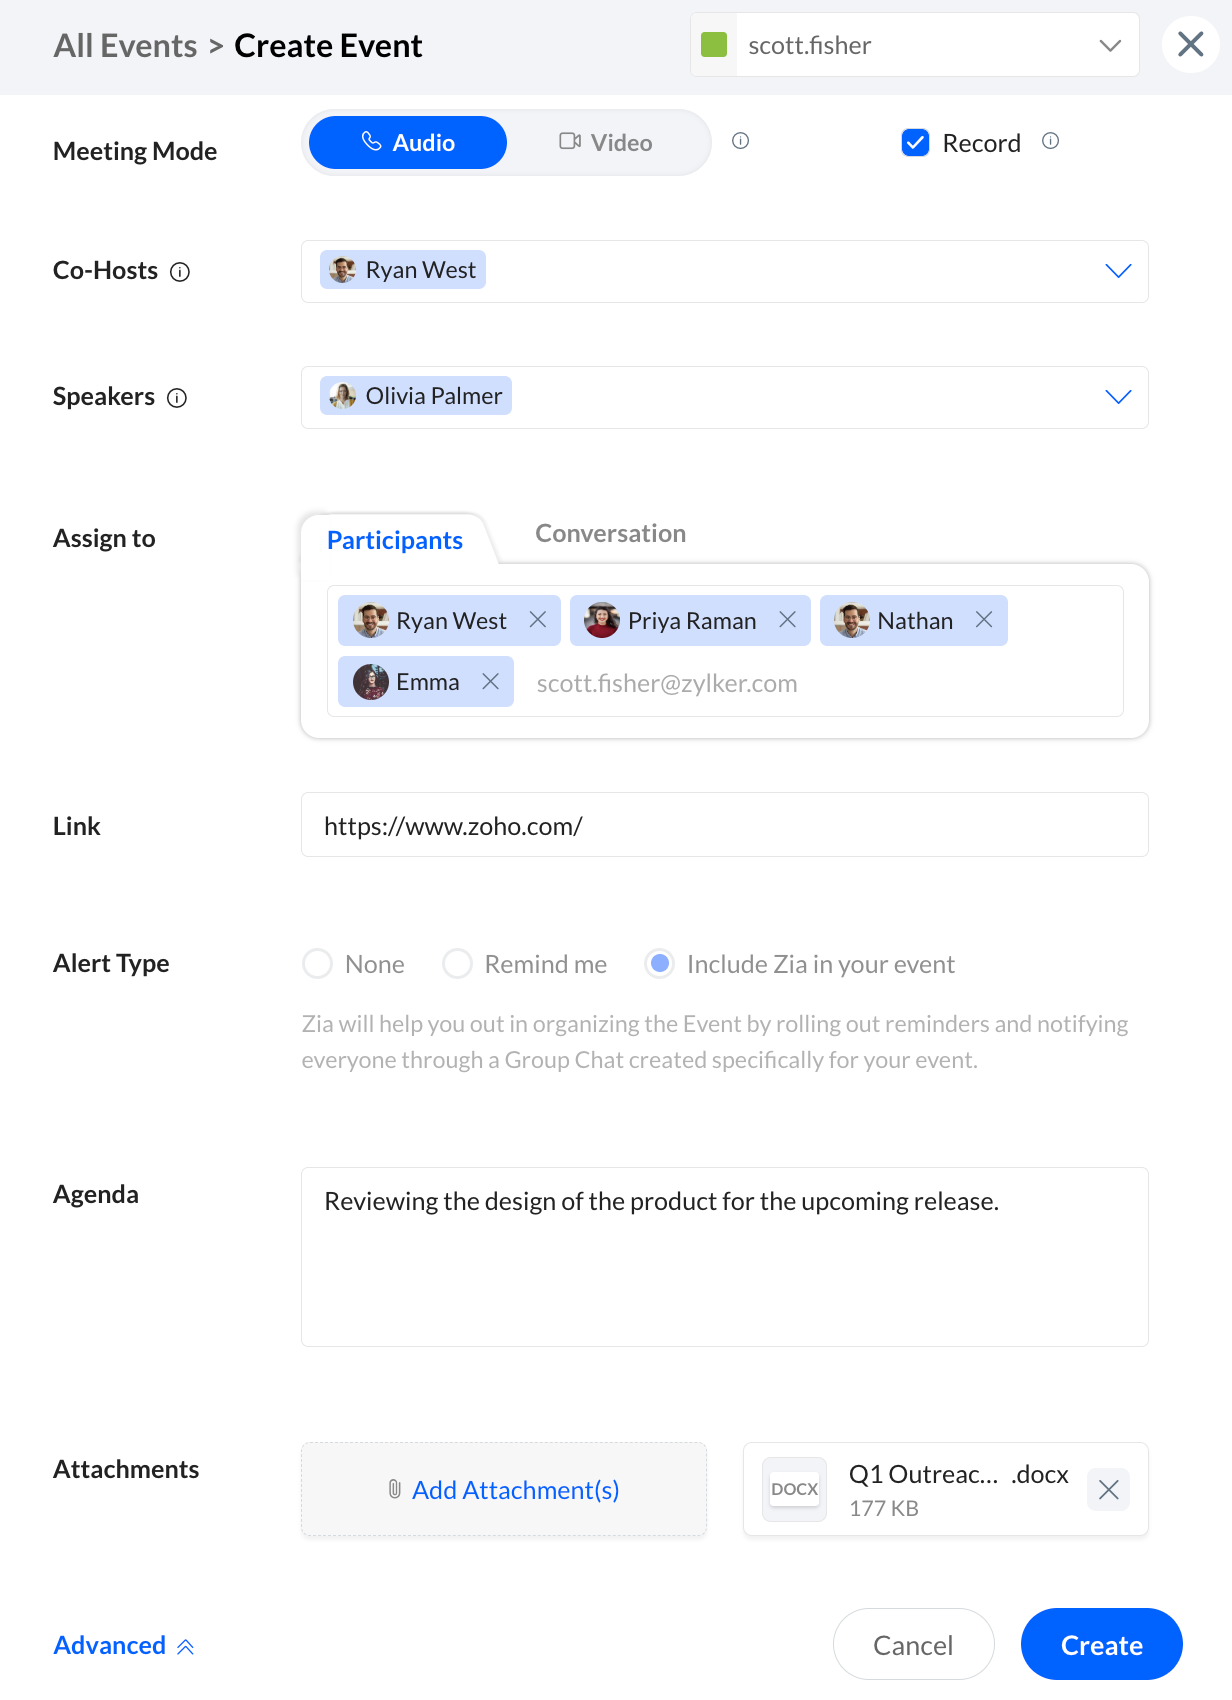The image size is (1232, 1700).
Task: Switch meeting mode to Video
Action: [606, 143]
